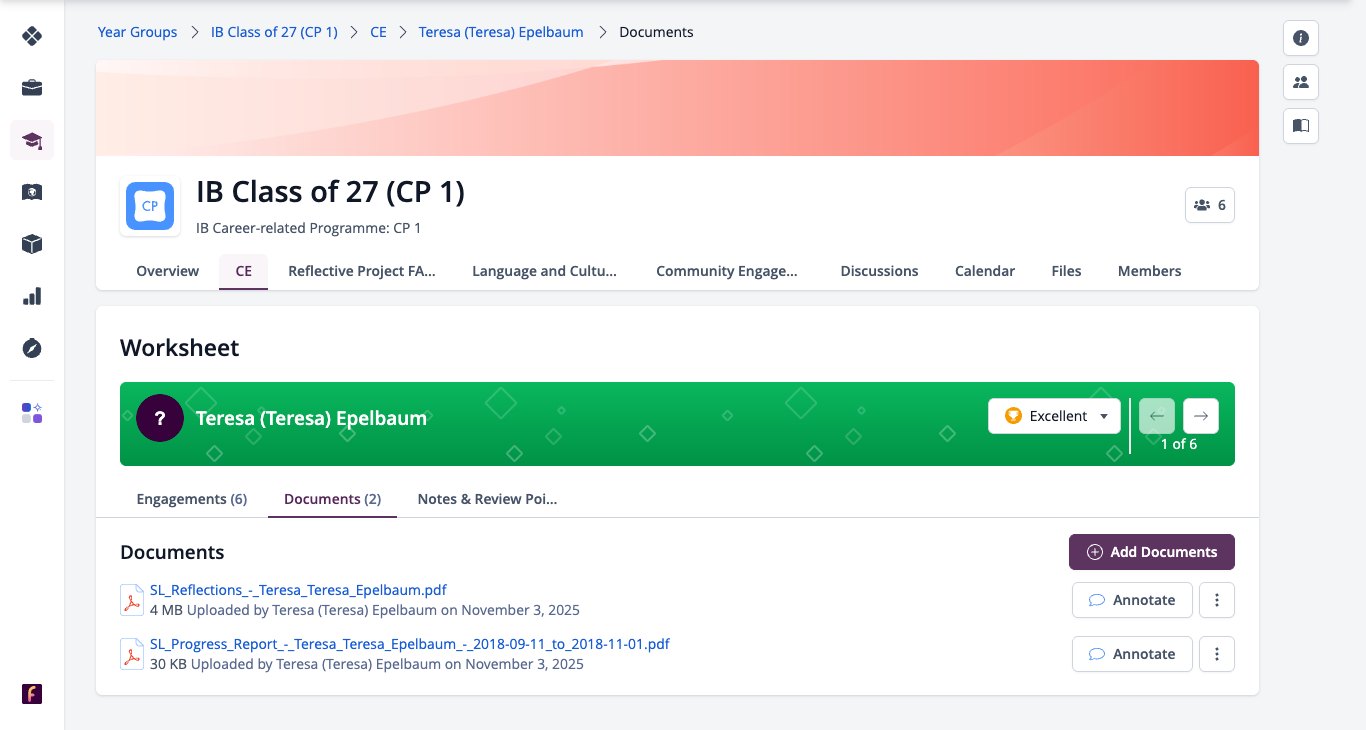Open the Discussions tab

tap(879, 271)
